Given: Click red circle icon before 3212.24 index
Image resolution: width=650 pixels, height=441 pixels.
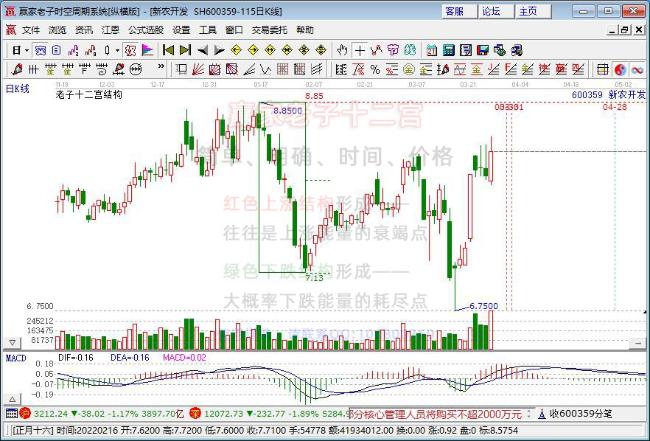Looking at the screenshot, I should pos(25,413).
